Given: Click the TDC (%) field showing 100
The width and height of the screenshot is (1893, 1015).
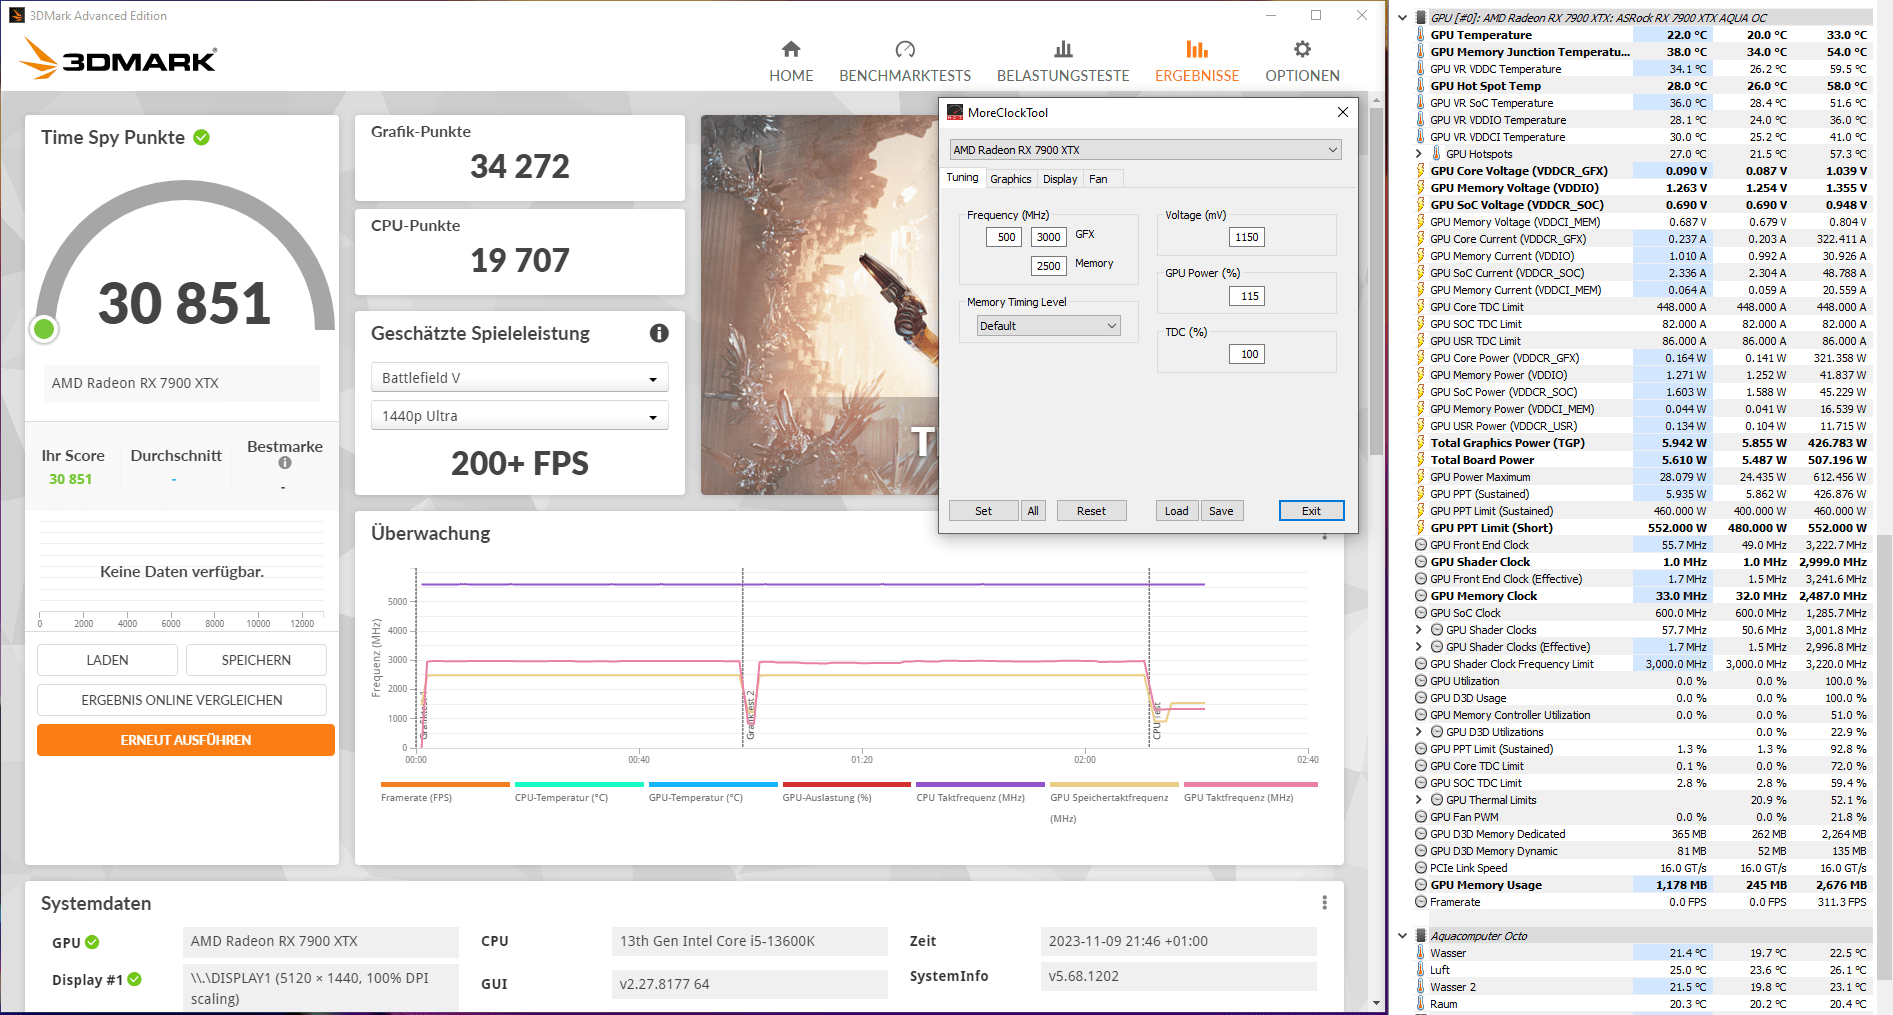Looking at the screenshot, I should (1247, 354).
